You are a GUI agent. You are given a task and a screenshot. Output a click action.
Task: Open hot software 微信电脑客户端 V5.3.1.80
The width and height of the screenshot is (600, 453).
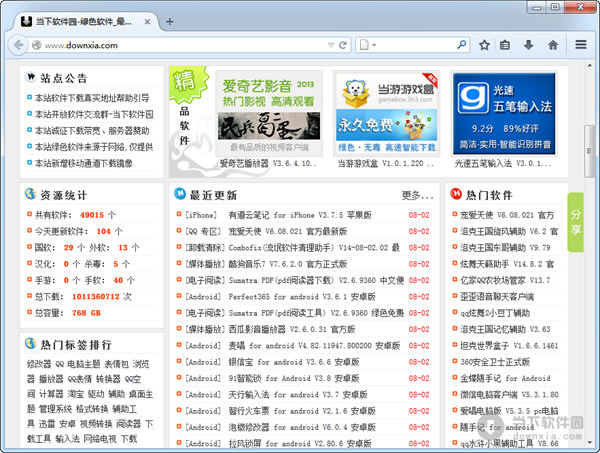click(x=509, y=394)
